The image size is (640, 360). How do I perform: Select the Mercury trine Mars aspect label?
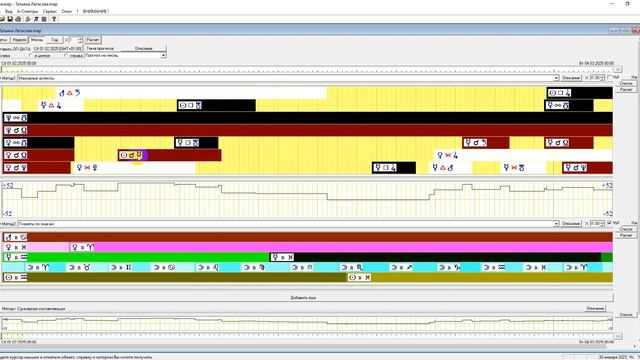(443, 167)
